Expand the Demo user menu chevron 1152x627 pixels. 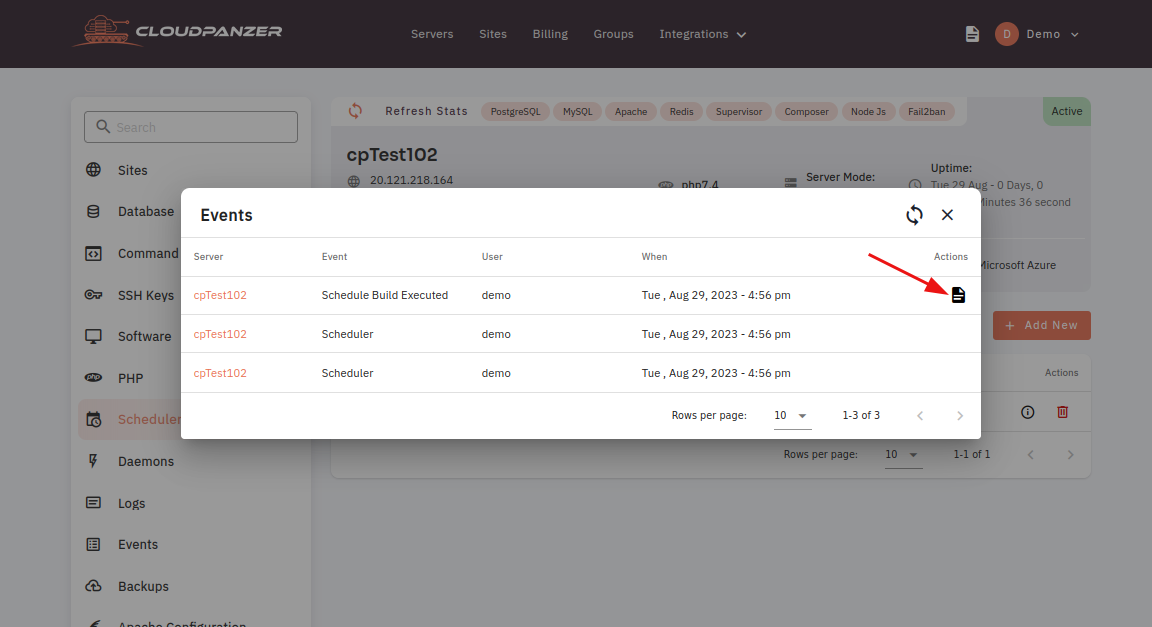tap(1075, 35)
